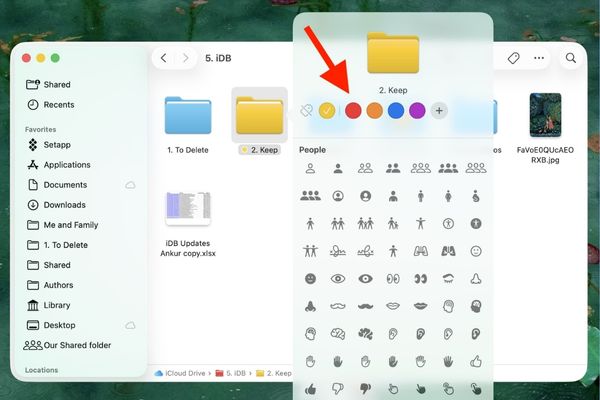This screenshot has height=400, width=600.
Task: Open more colors with the plus button
Action: [x=439, y=111]
